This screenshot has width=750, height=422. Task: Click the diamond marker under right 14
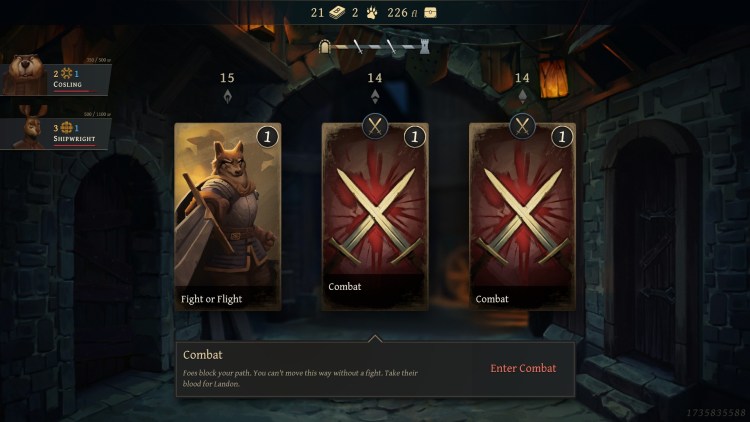tap(522, 97)
